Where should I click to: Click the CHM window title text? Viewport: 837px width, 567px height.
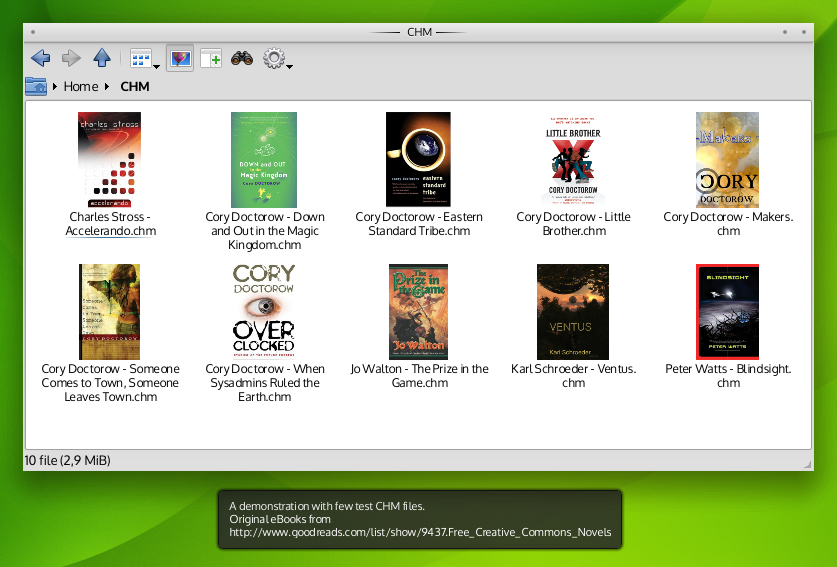click(x=419, y=32)
